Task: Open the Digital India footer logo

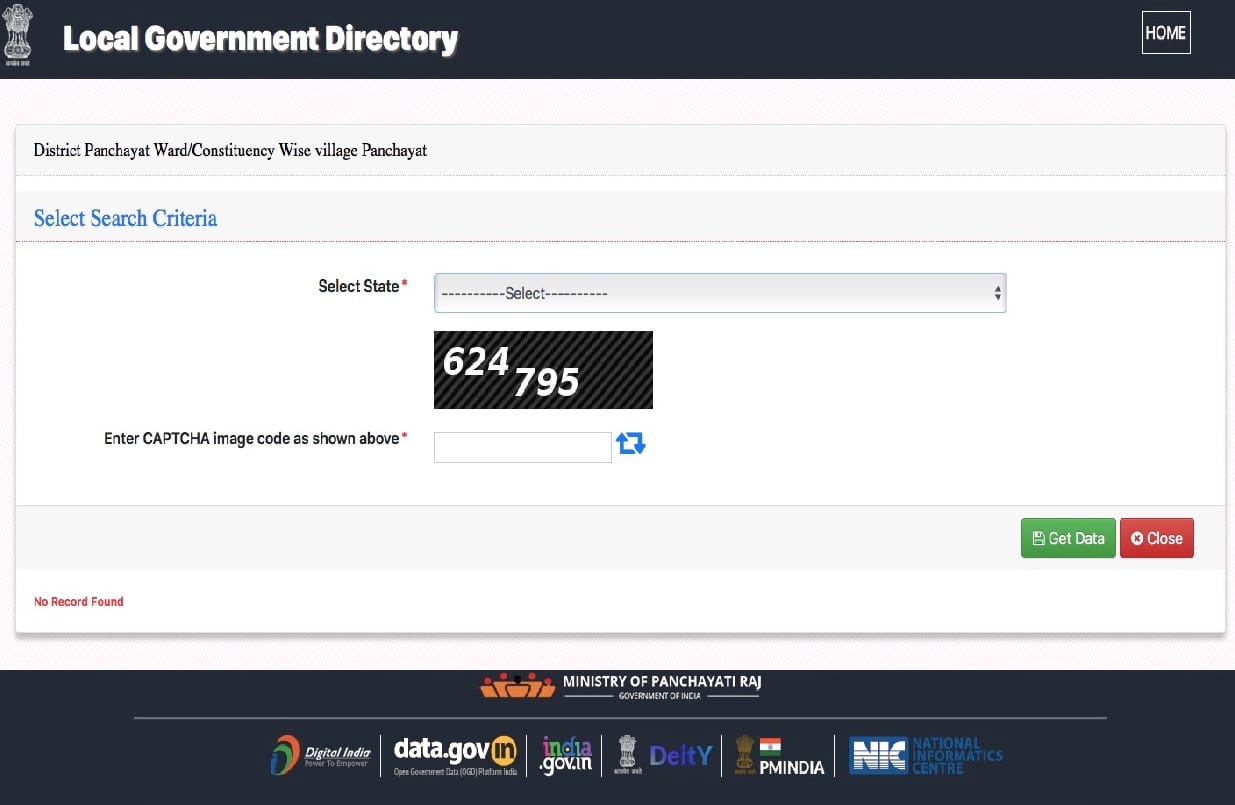Action: click(321, 755)
